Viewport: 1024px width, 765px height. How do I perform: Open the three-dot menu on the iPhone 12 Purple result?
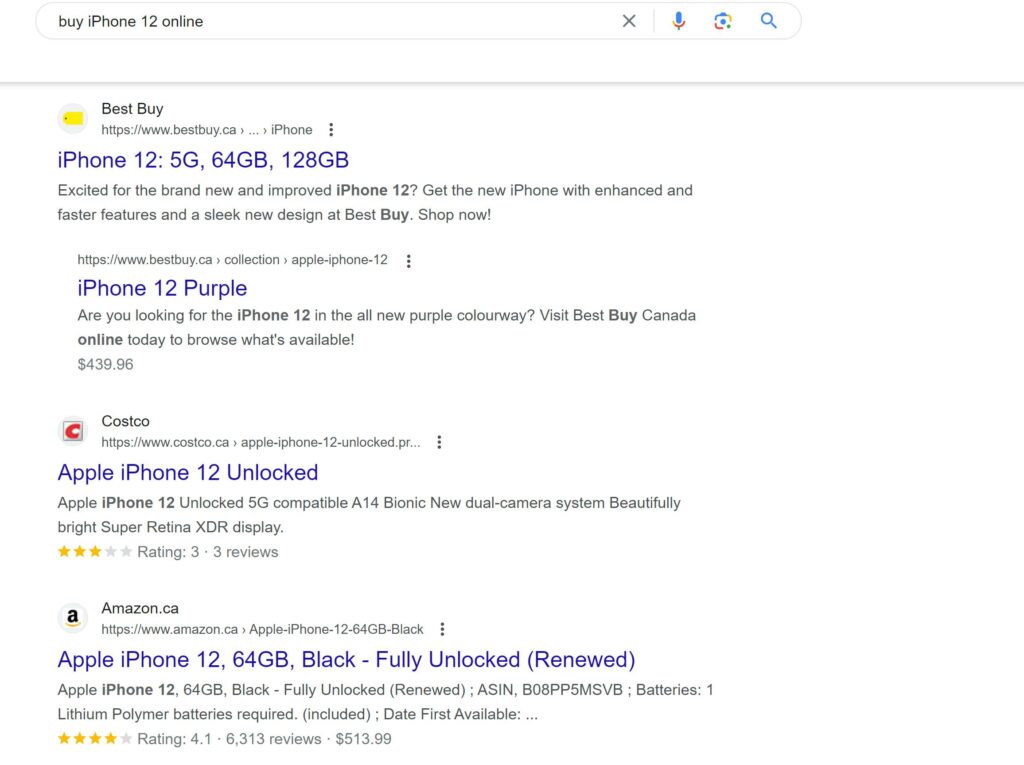tap(408, 261)
